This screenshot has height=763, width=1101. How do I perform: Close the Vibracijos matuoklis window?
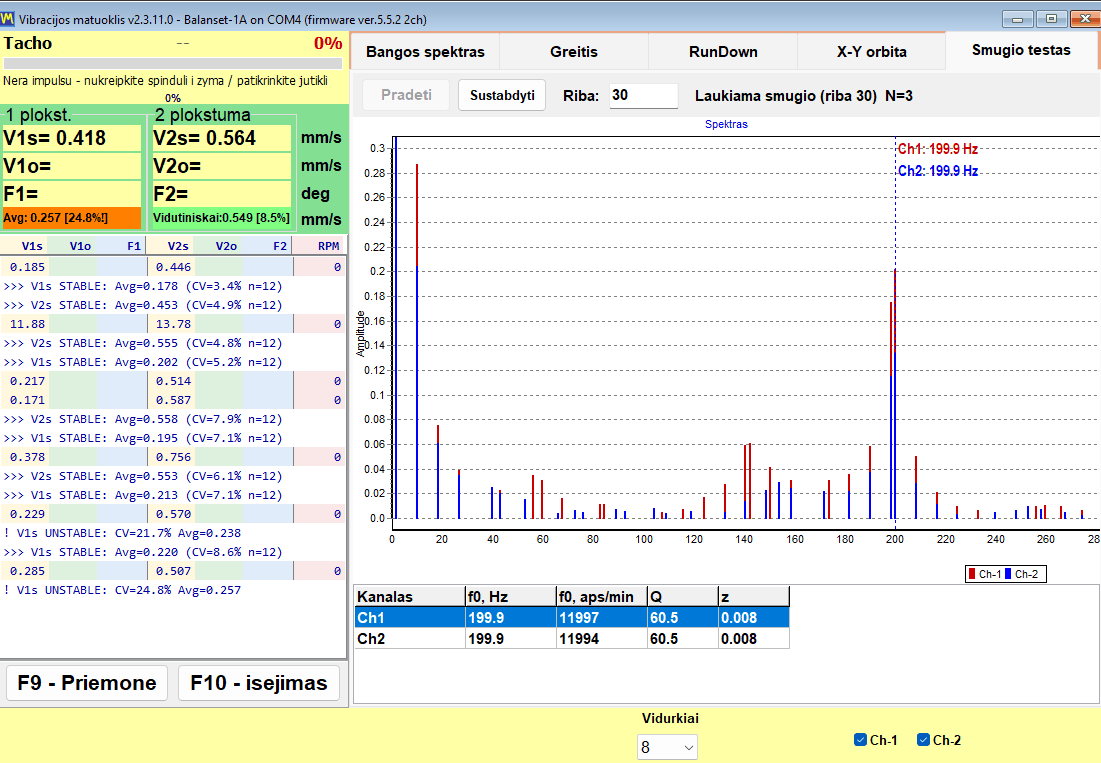pyautogui.click(x=1084, y=19)
